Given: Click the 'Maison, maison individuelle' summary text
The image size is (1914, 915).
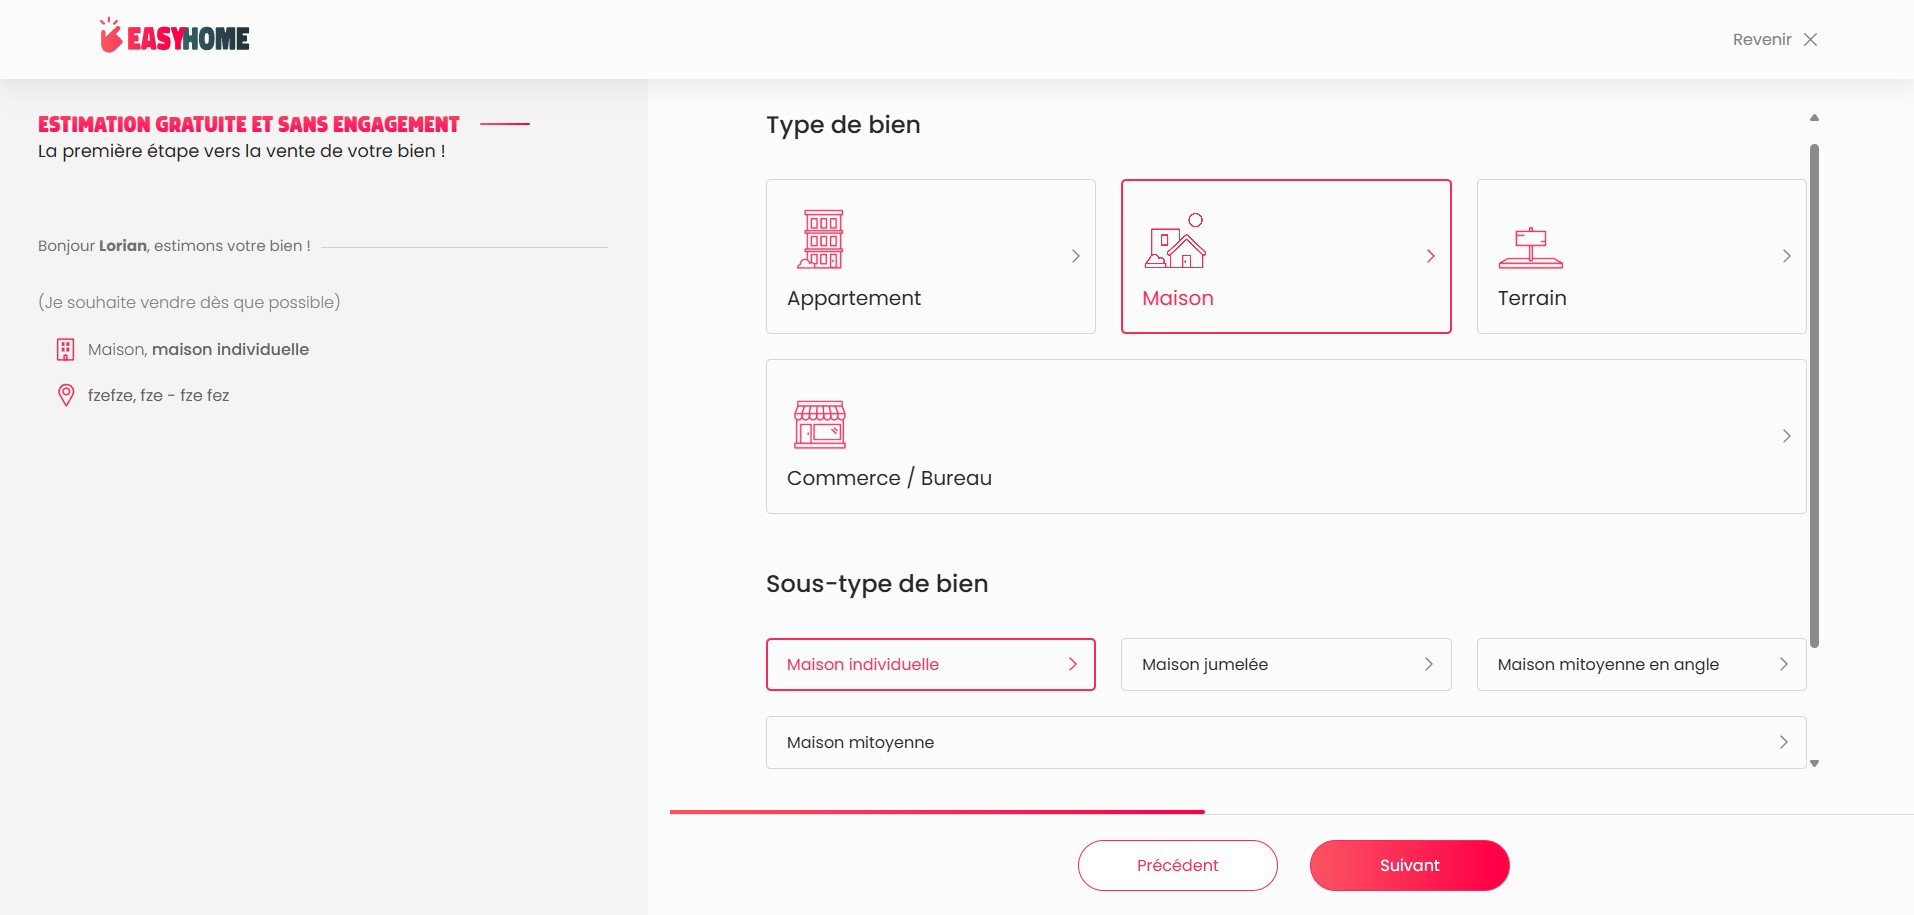Looking at the screenshot, I should [x=198, y=349].
